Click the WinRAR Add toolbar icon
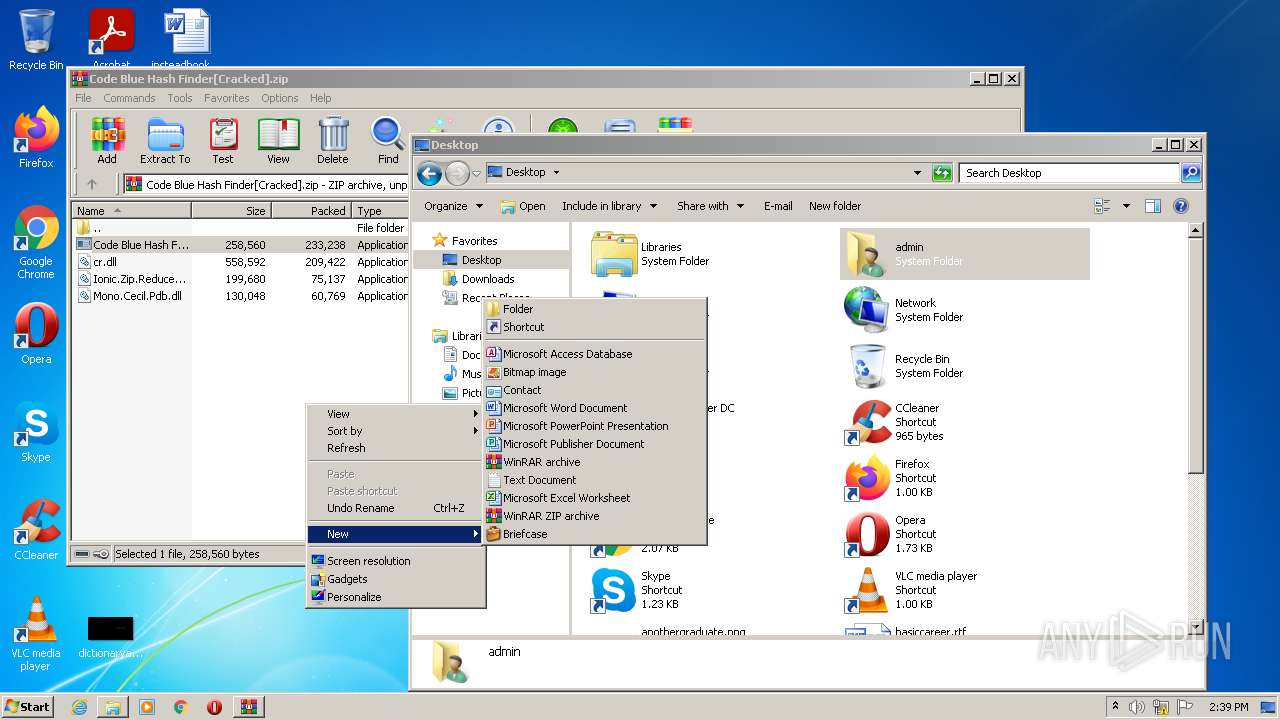This screenshot has width=1280, height=720. click(107, 141)
